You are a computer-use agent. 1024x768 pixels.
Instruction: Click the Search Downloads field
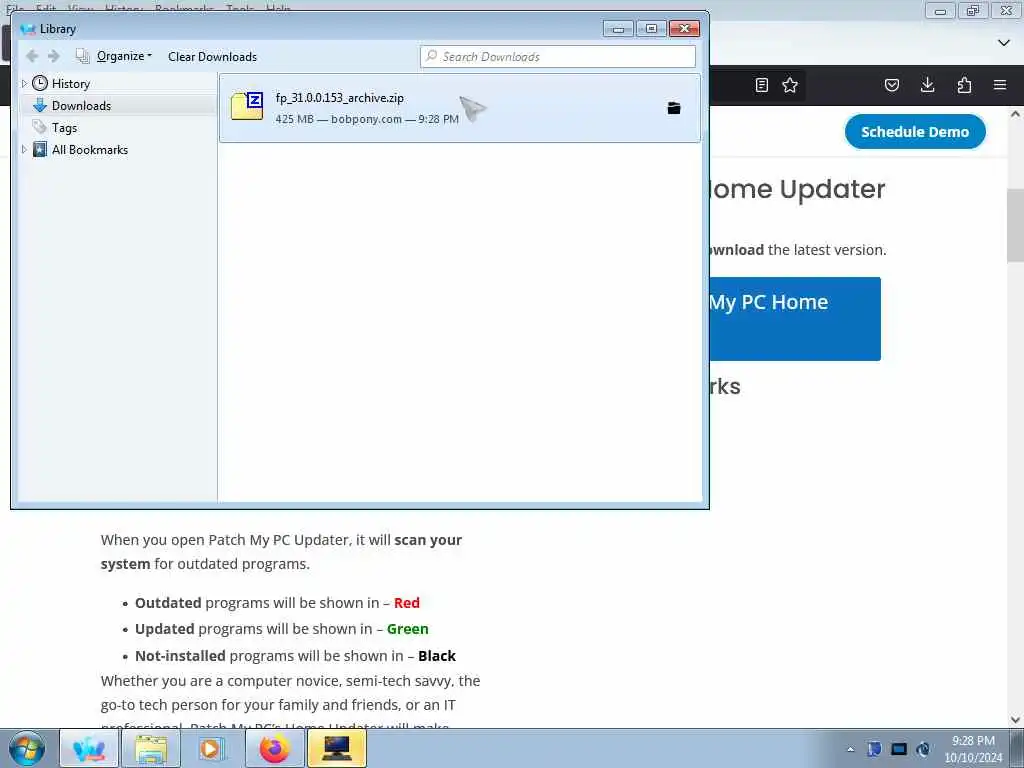pos(558,57)
